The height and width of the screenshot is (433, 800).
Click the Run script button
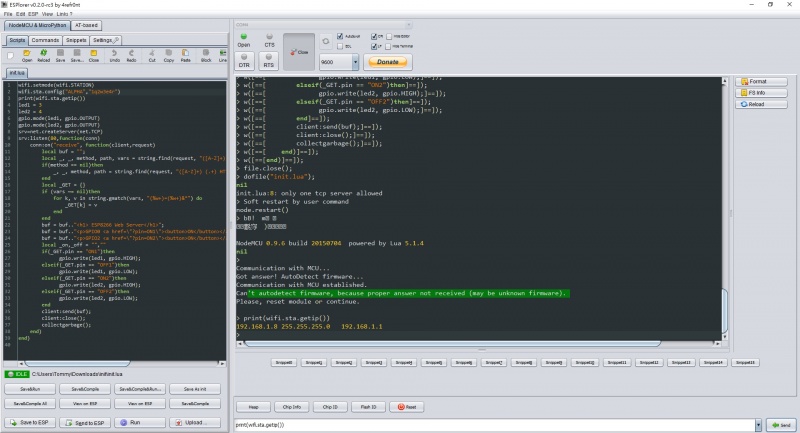point(140,422)
